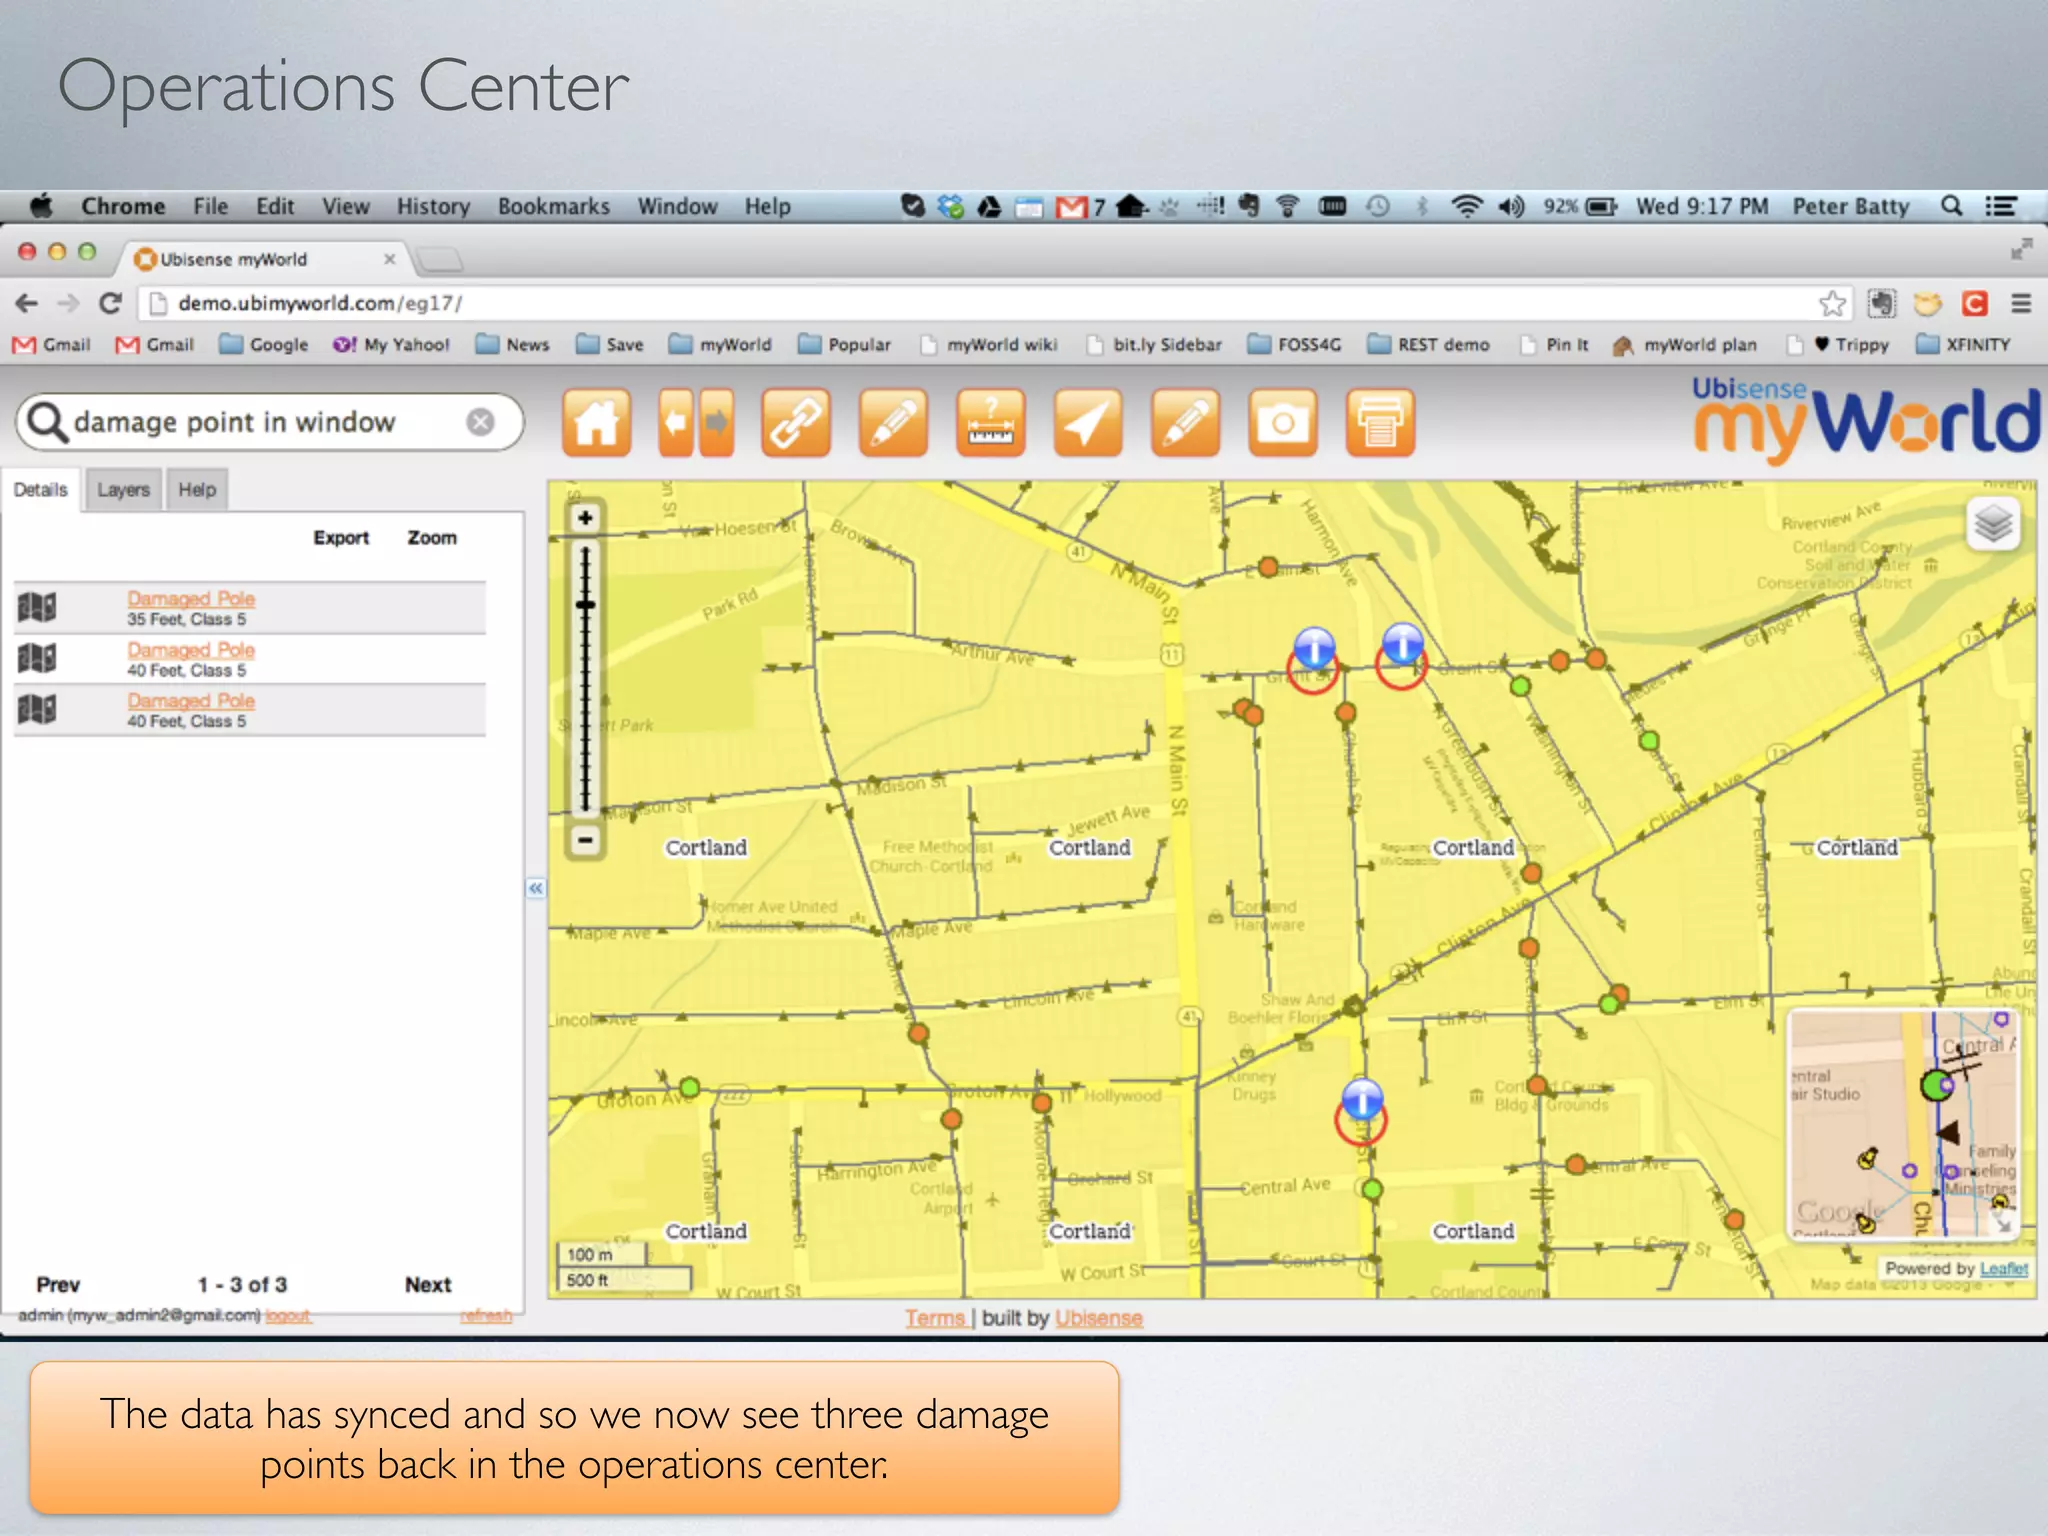Image resolution: width=2048 pixels, height=1536 pixels.
Task: Open the Help tab
Action: (197, 490)
